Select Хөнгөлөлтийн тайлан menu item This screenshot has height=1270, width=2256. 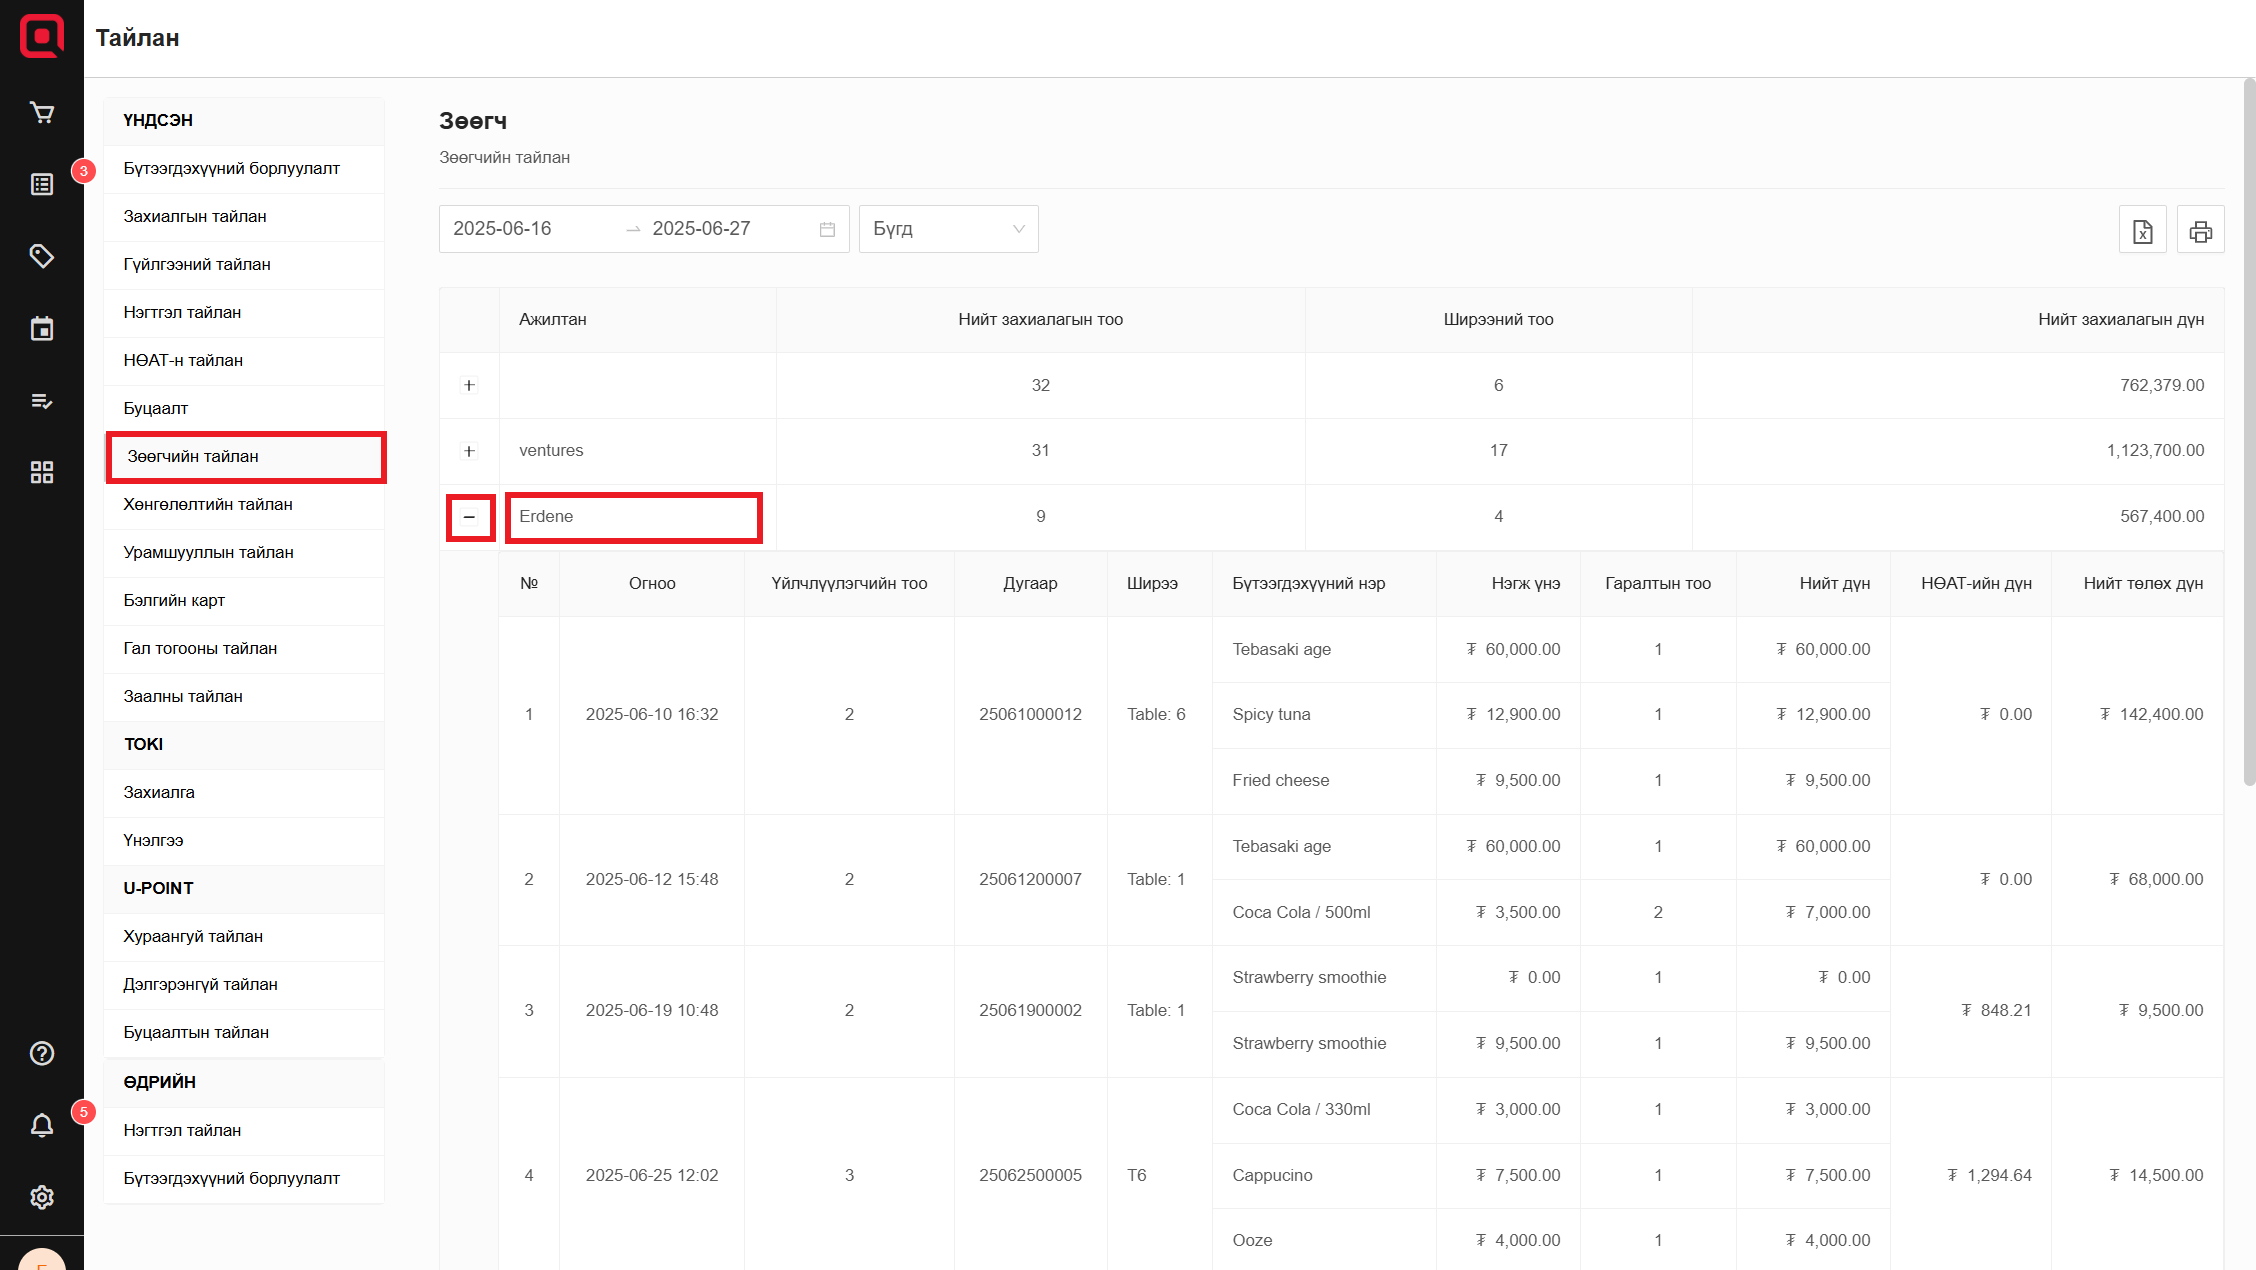(208, 504)
